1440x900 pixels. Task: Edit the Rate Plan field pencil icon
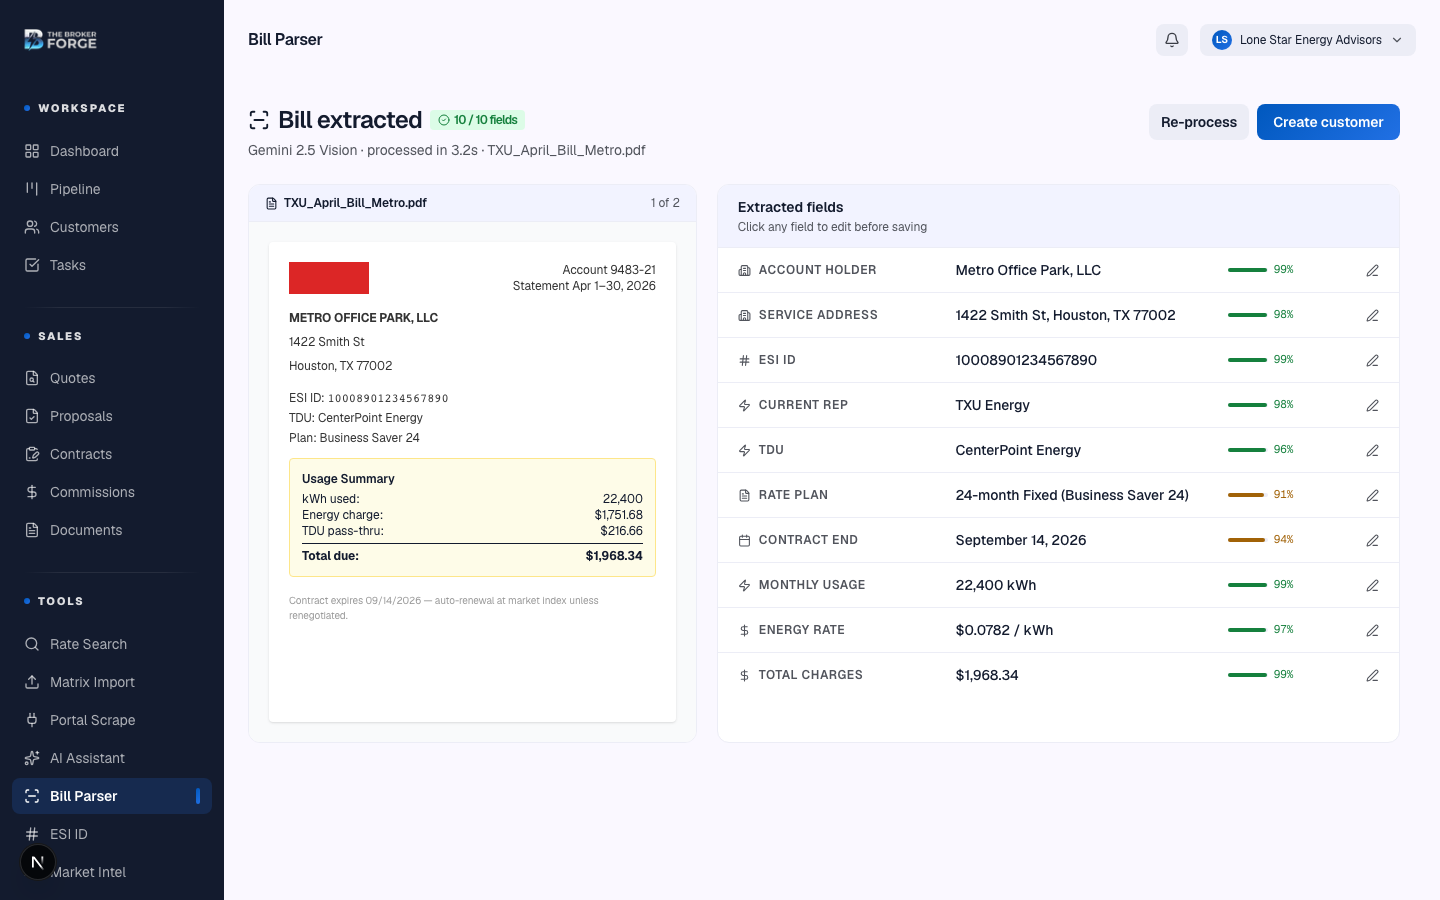[1372, 496]
